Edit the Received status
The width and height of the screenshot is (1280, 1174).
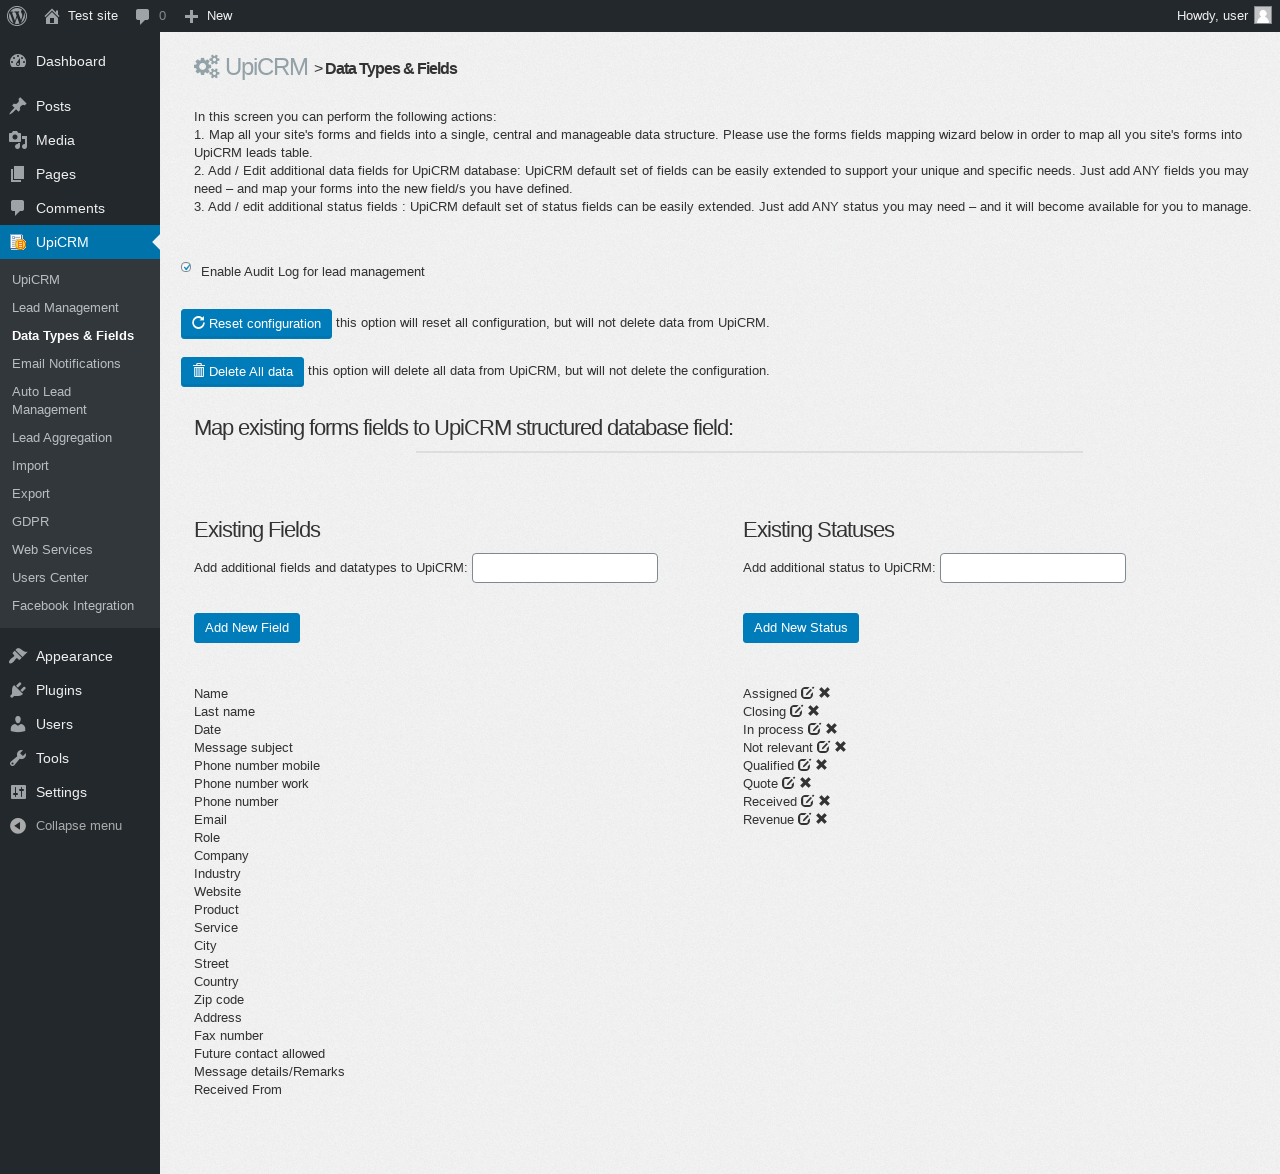pyautogui.click(x=807, y=801)
